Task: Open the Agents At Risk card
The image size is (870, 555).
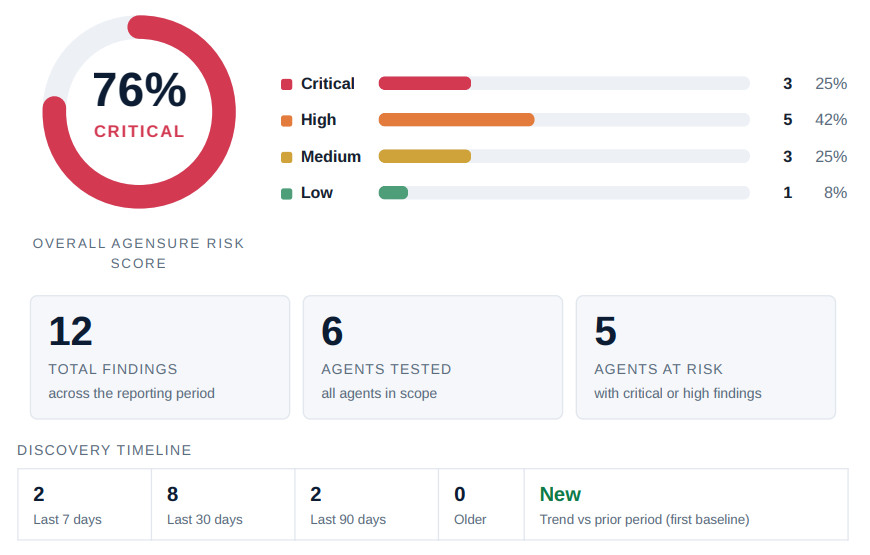Action: point(706,357)
